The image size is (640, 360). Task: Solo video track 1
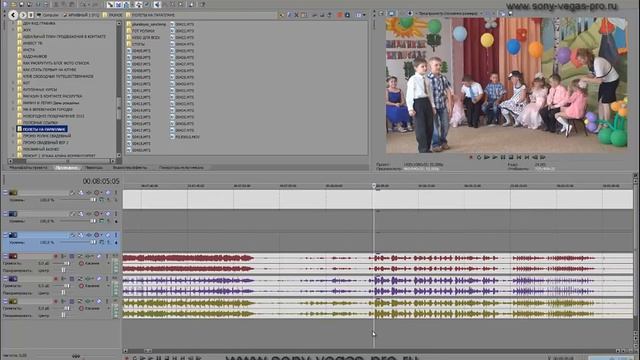116,193
